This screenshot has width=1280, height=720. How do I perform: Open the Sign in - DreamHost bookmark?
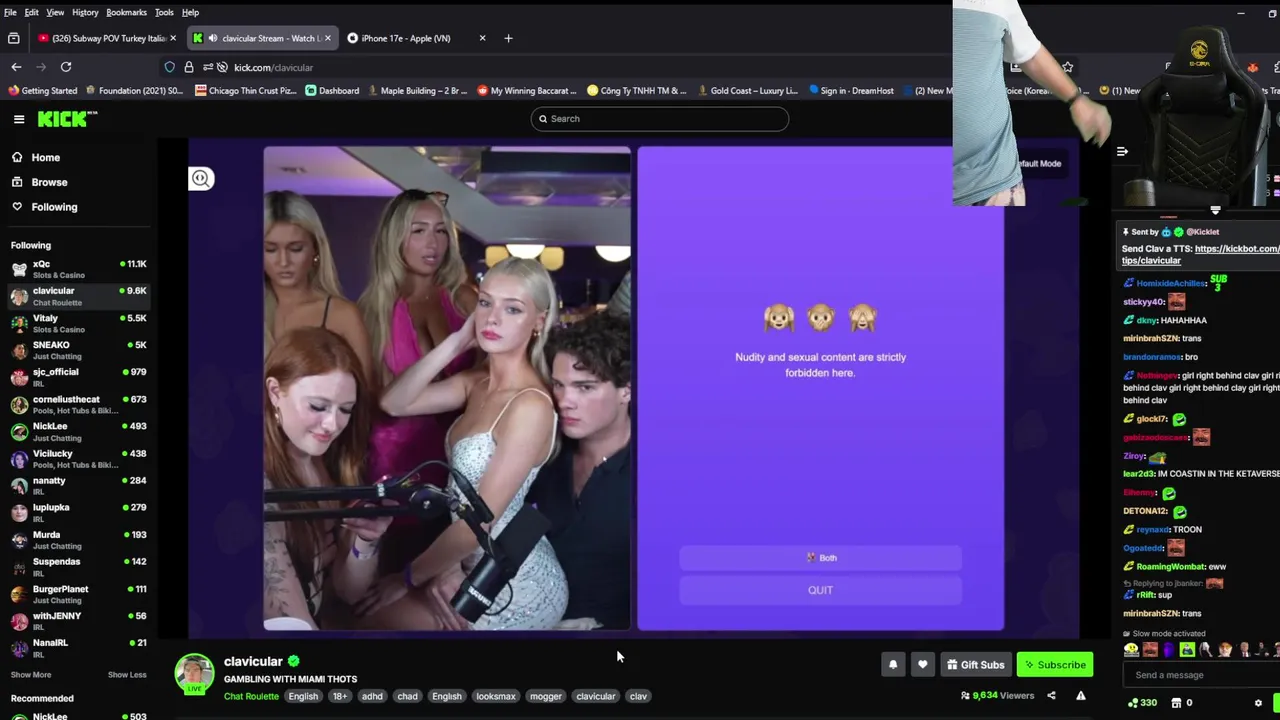pyautogui.click(x=851, y=91)
